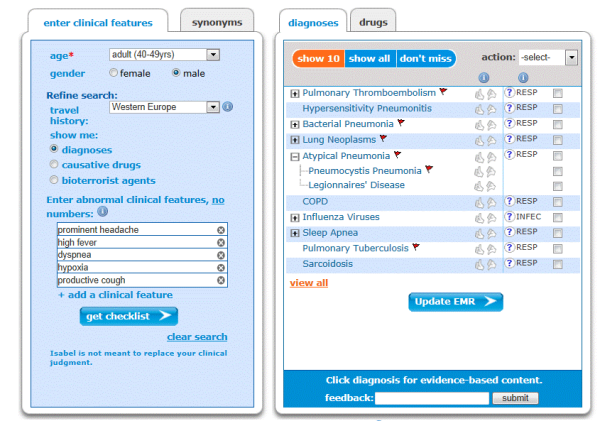Click the thumbs-up icon for Pulmonary Thromboembolism

[479, 94]
